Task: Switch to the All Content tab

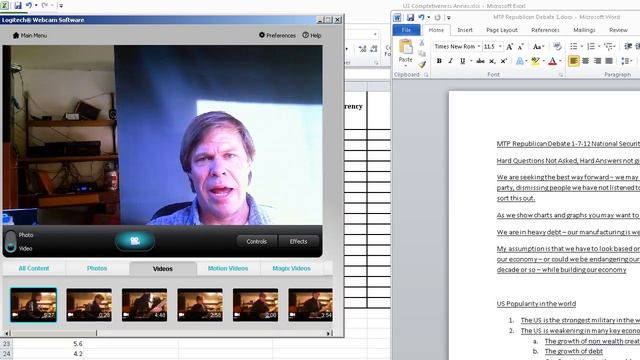Action: pyautogui.click(x=34, y=268)
